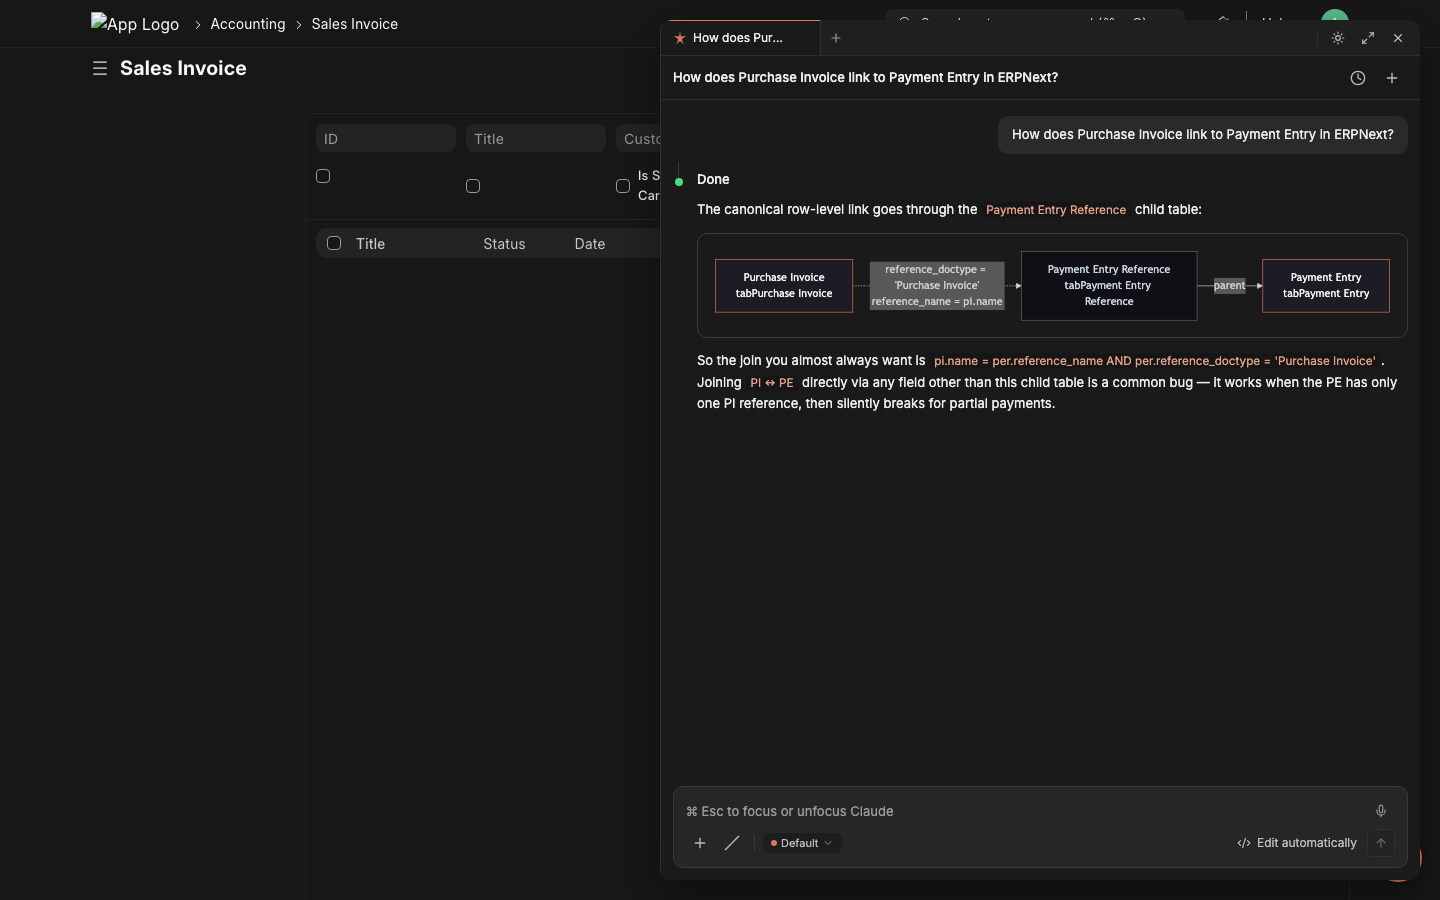The image size is (1440, 900).
Task: Open the Default model dropdown
Action: pyautogui.click(x=802, y=843)
